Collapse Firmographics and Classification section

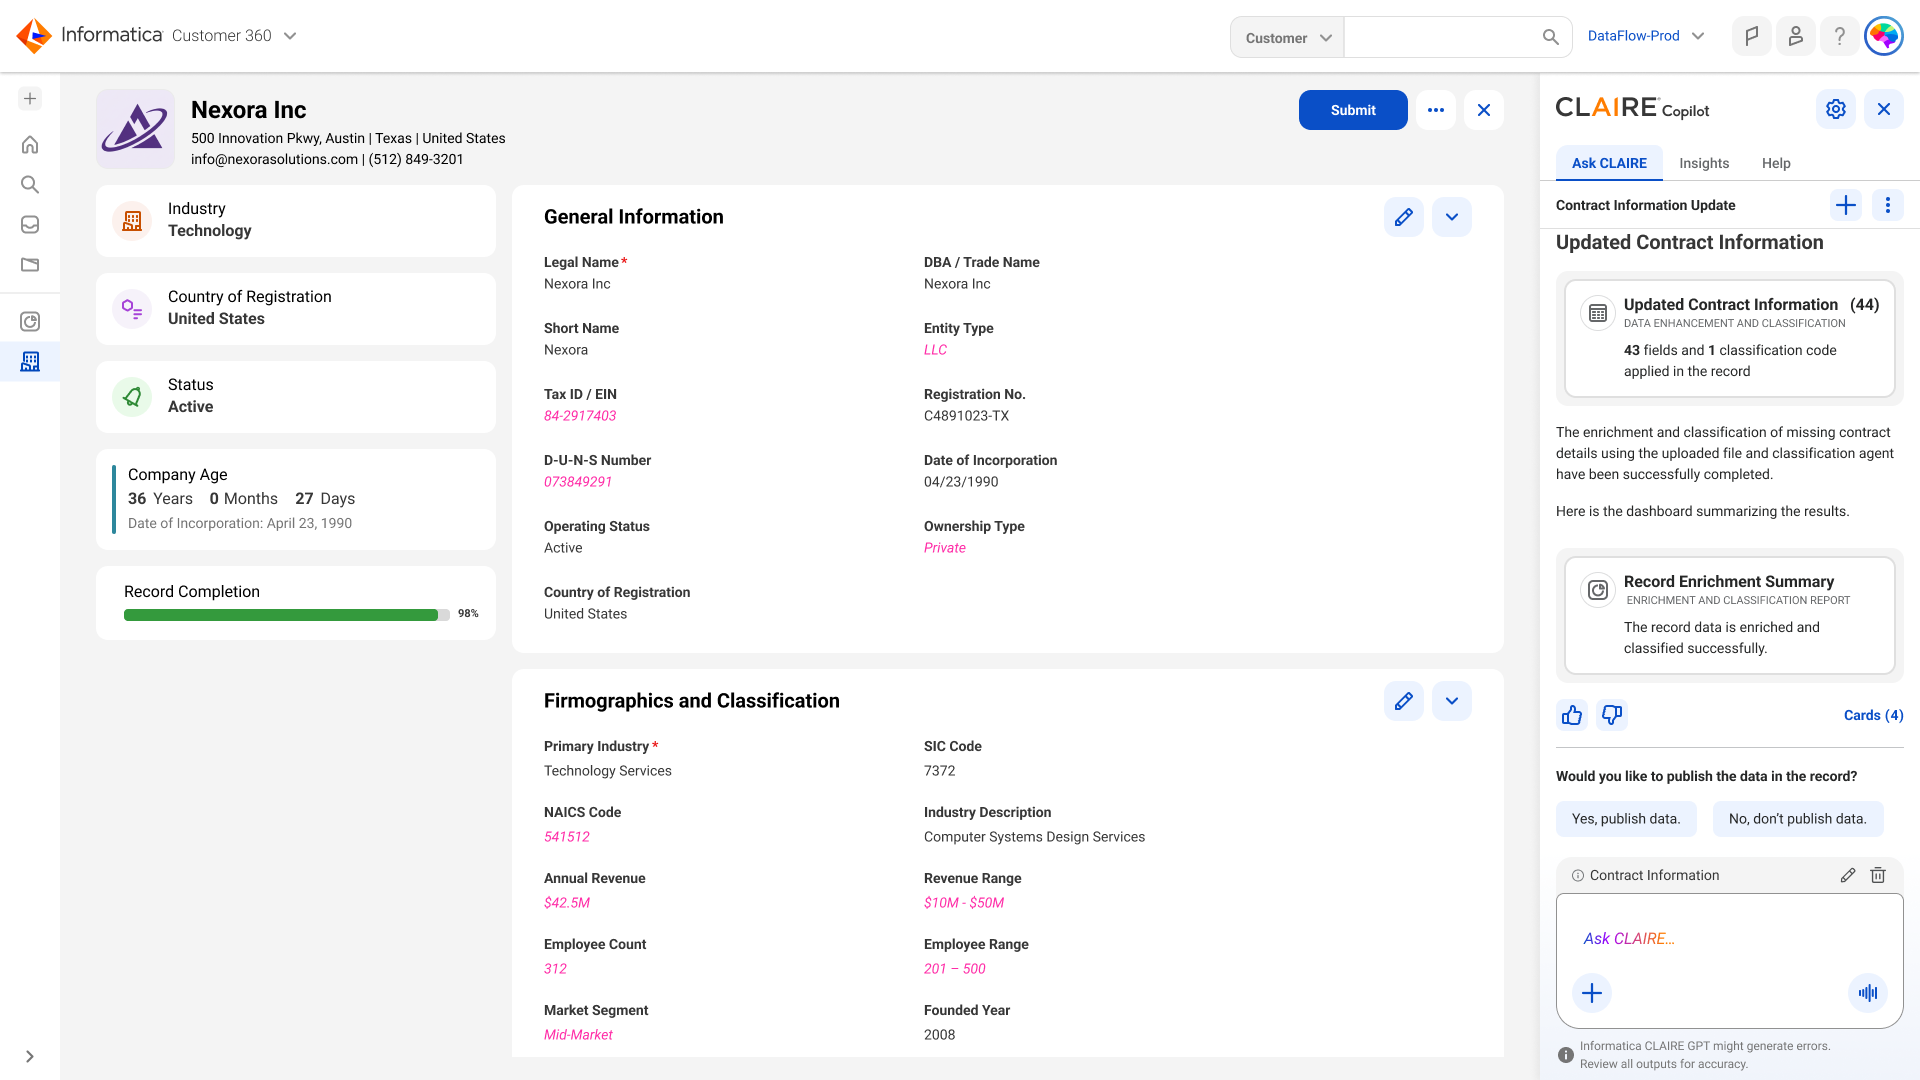tap(1452, 701)
